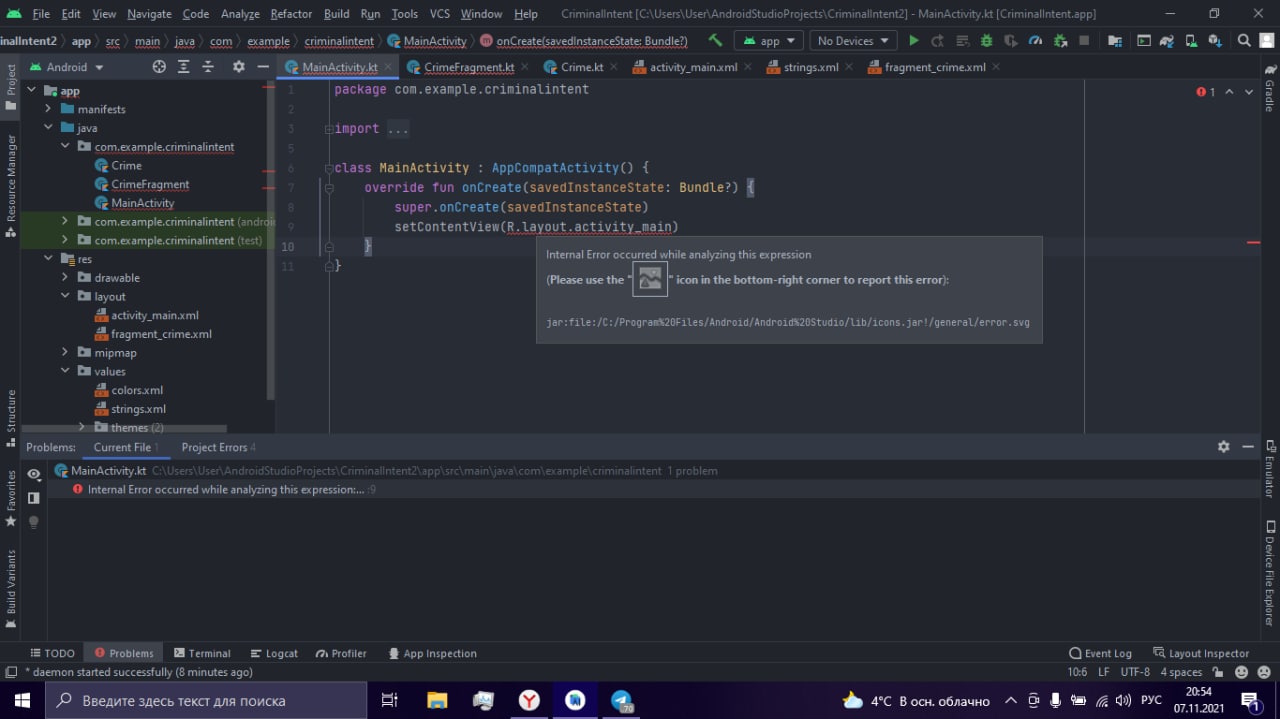Viewport: 1280px width, 719px height.
Task: Open the app run configuration dropdown
Action: coord(768,41)
